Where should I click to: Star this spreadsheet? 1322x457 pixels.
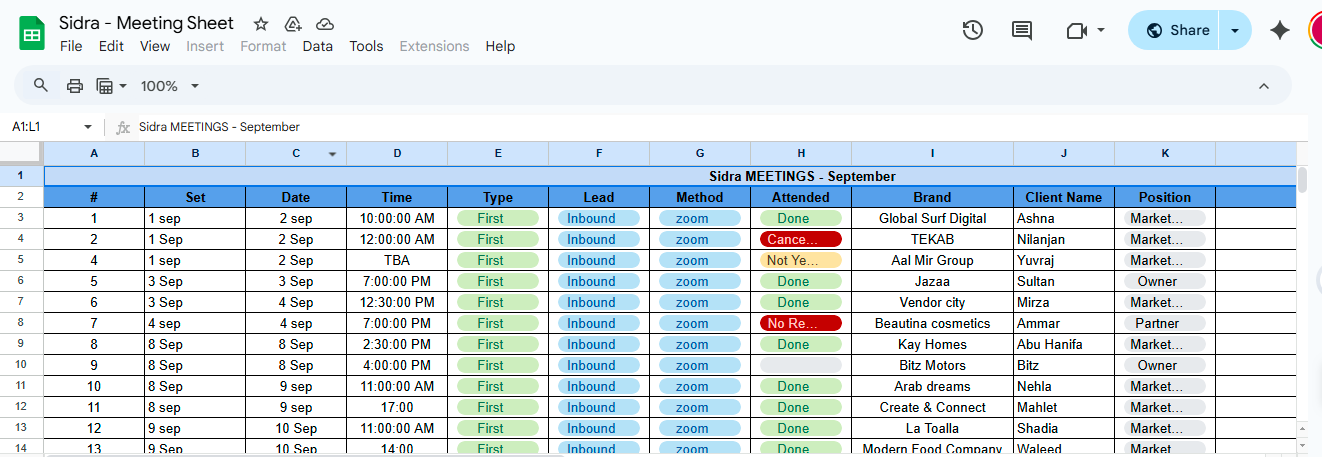(261, 24)
